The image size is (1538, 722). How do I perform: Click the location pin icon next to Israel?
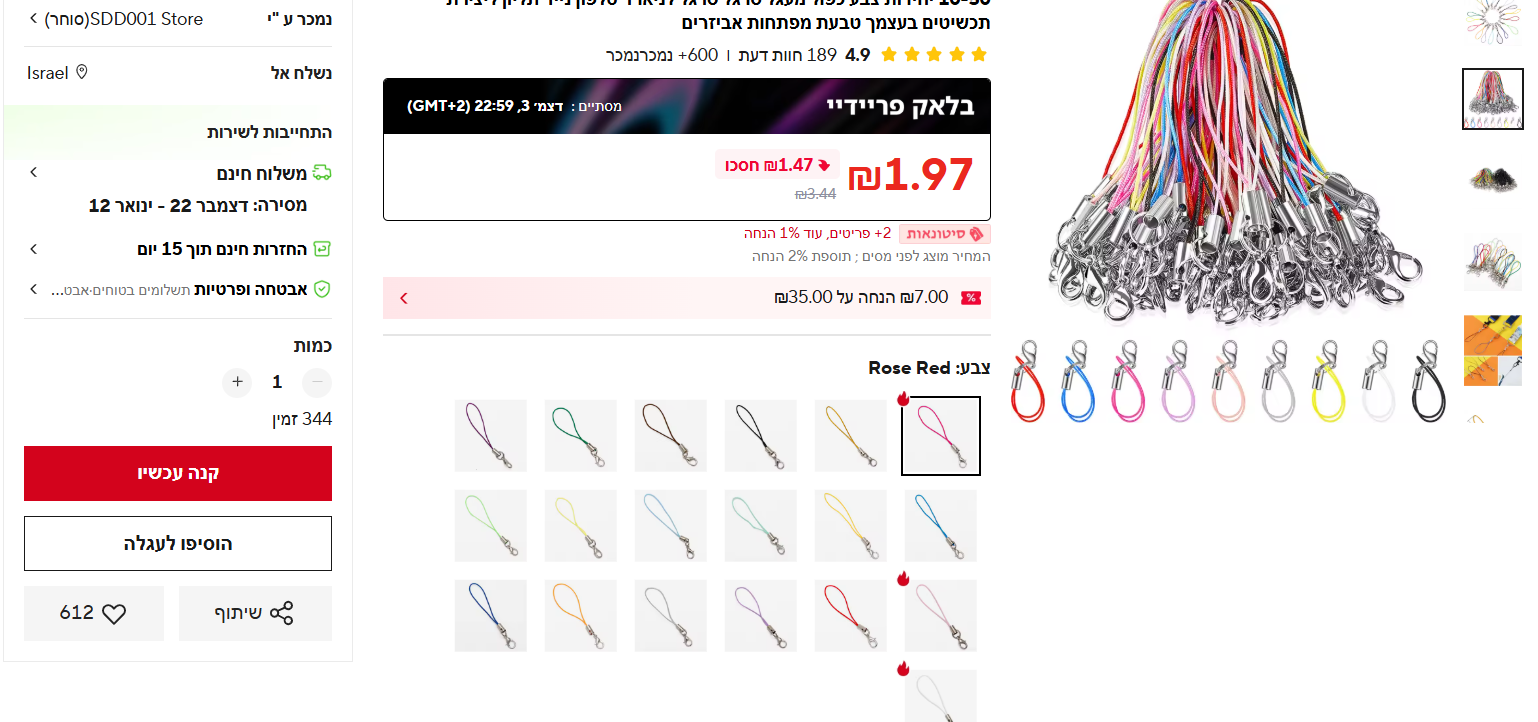(x=82, y=72)
